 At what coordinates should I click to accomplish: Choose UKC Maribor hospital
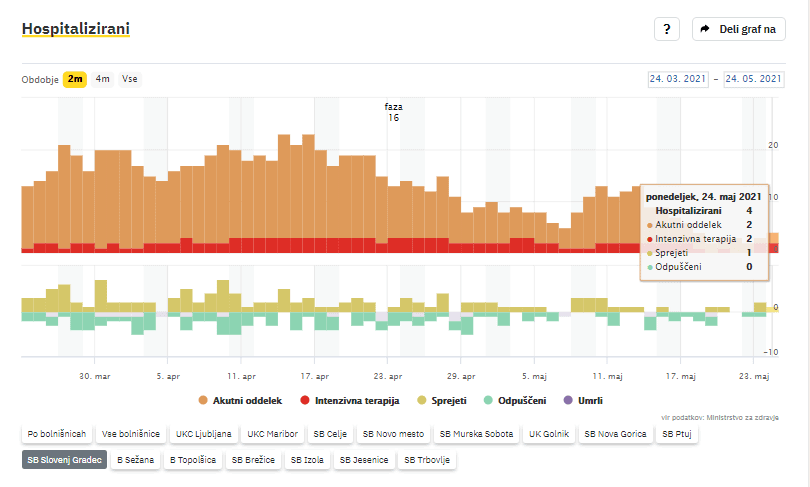pyautogui.click(x=272, y=434)
